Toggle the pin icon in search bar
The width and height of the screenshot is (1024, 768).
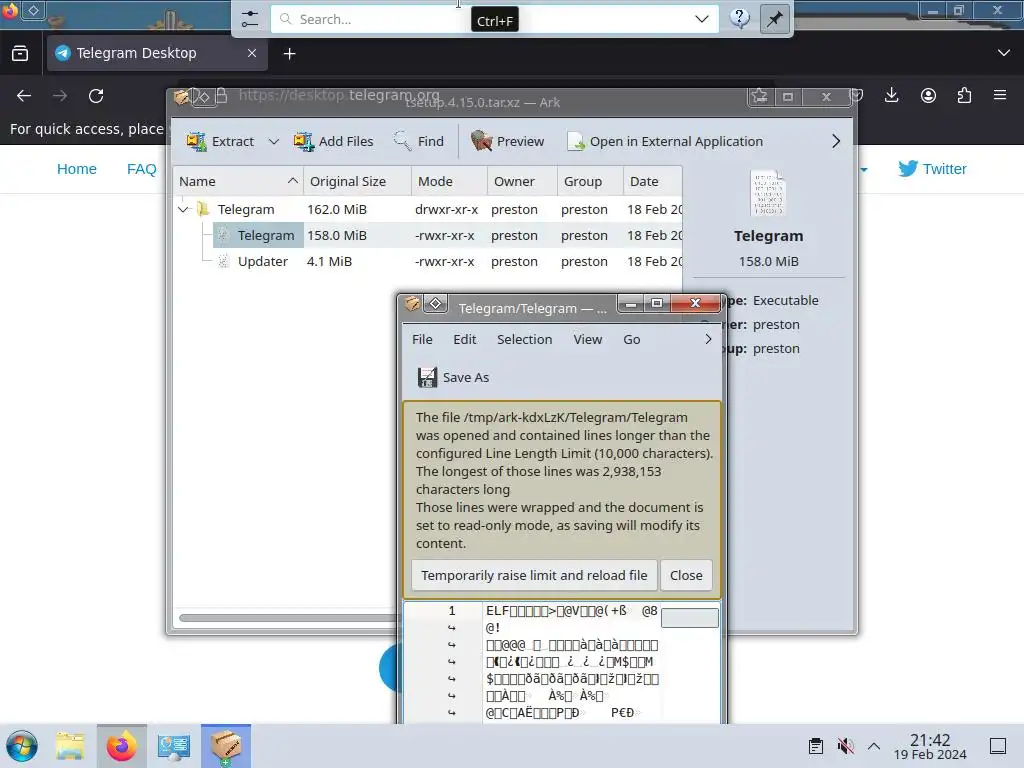tap(775, 19)
